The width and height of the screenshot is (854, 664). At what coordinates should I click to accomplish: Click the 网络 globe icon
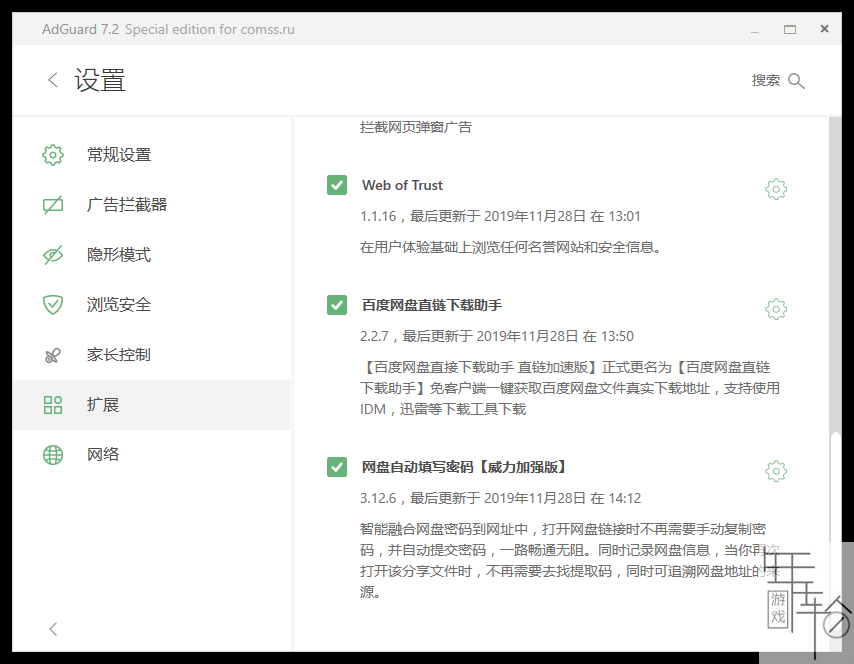(53, 455)
